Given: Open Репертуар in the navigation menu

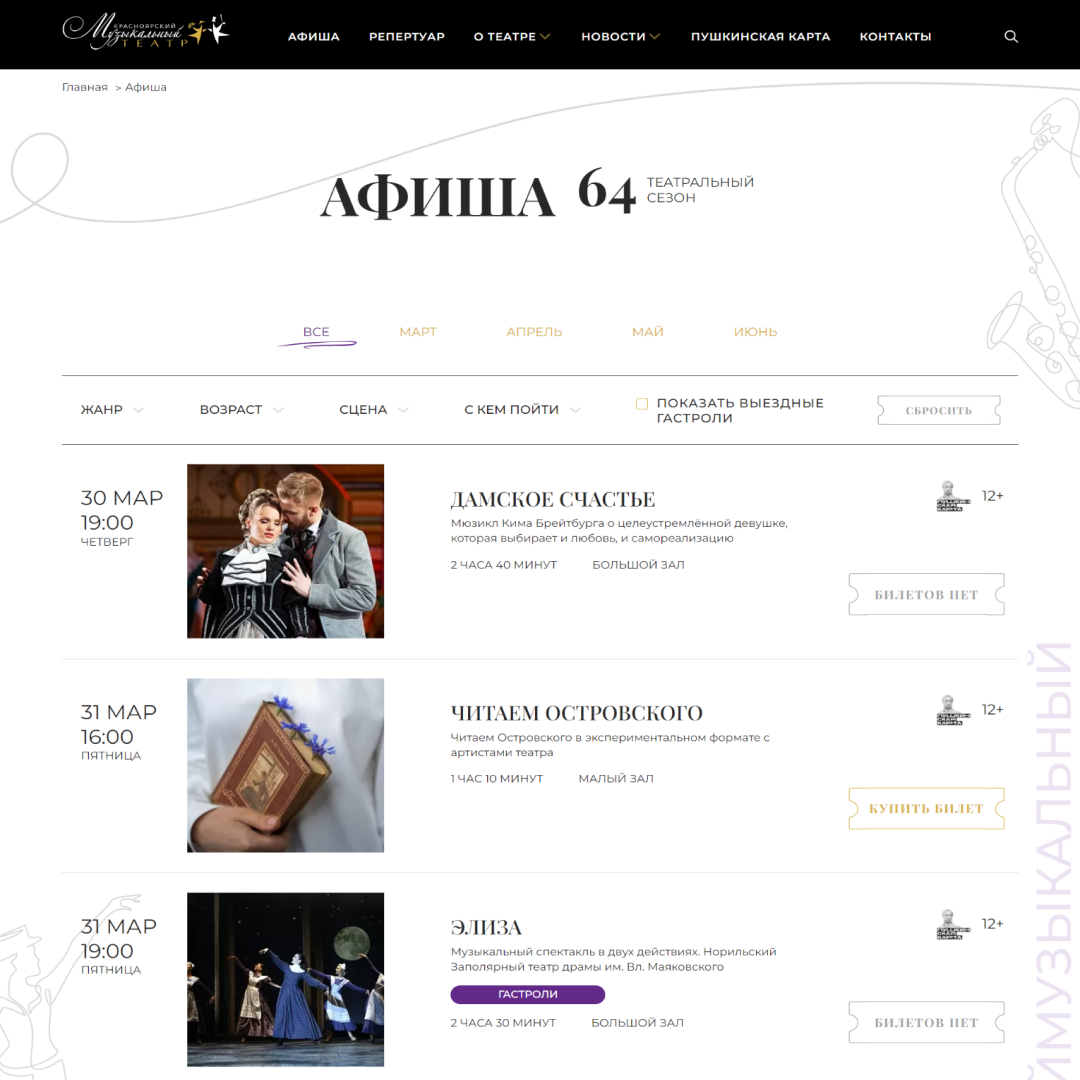Looking at the screenshot, I should click(x=407, y=37).
